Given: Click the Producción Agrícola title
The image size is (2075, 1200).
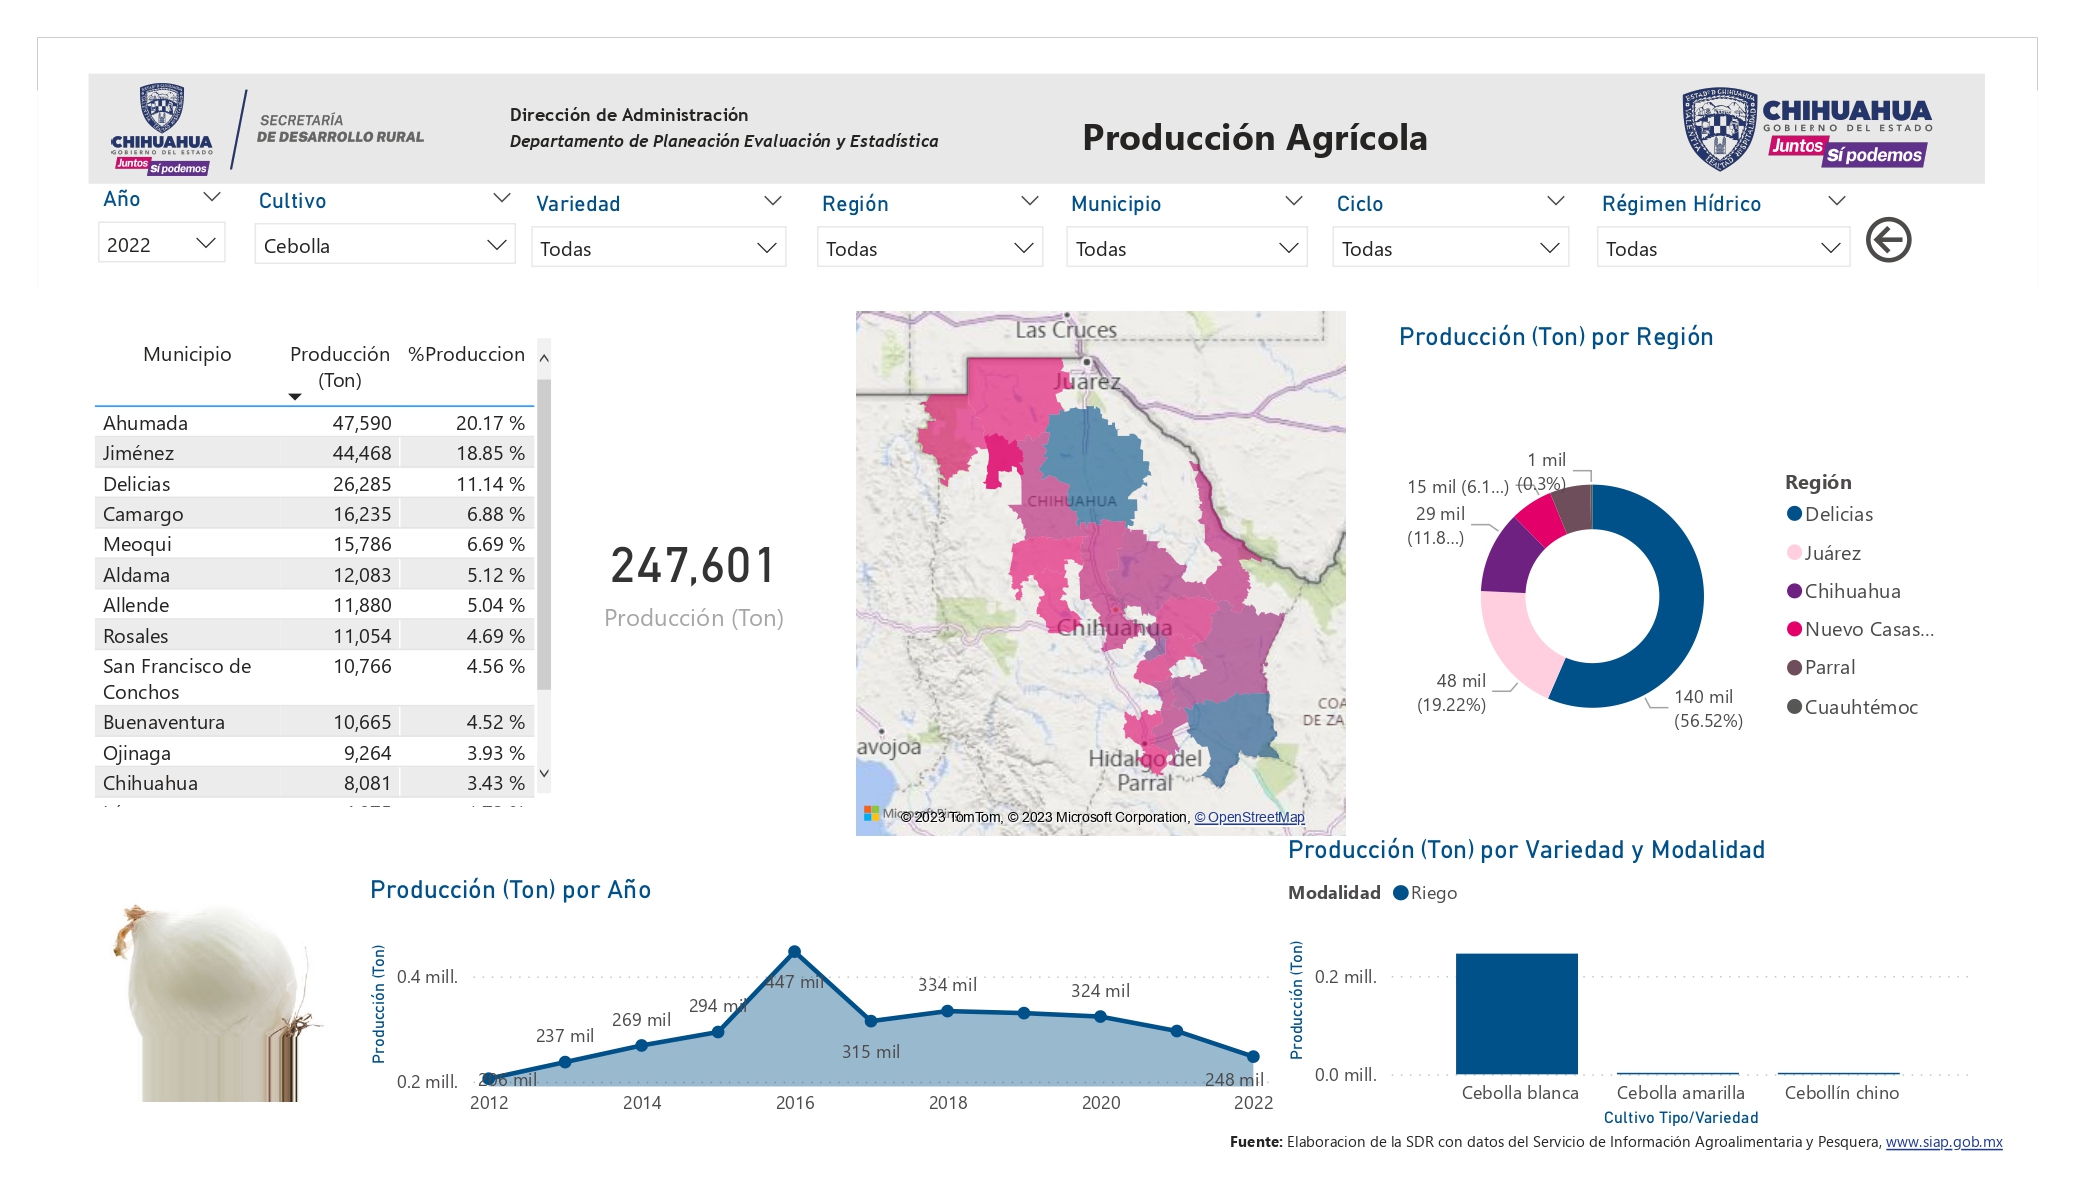Looking at the screenshot, I should click(x=1255, y=138).
